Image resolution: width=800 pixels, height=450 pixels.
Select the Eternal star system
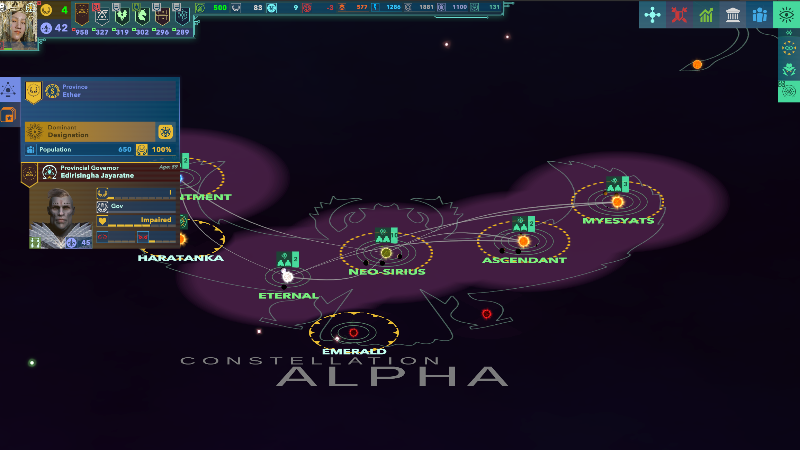pos(288,277)
